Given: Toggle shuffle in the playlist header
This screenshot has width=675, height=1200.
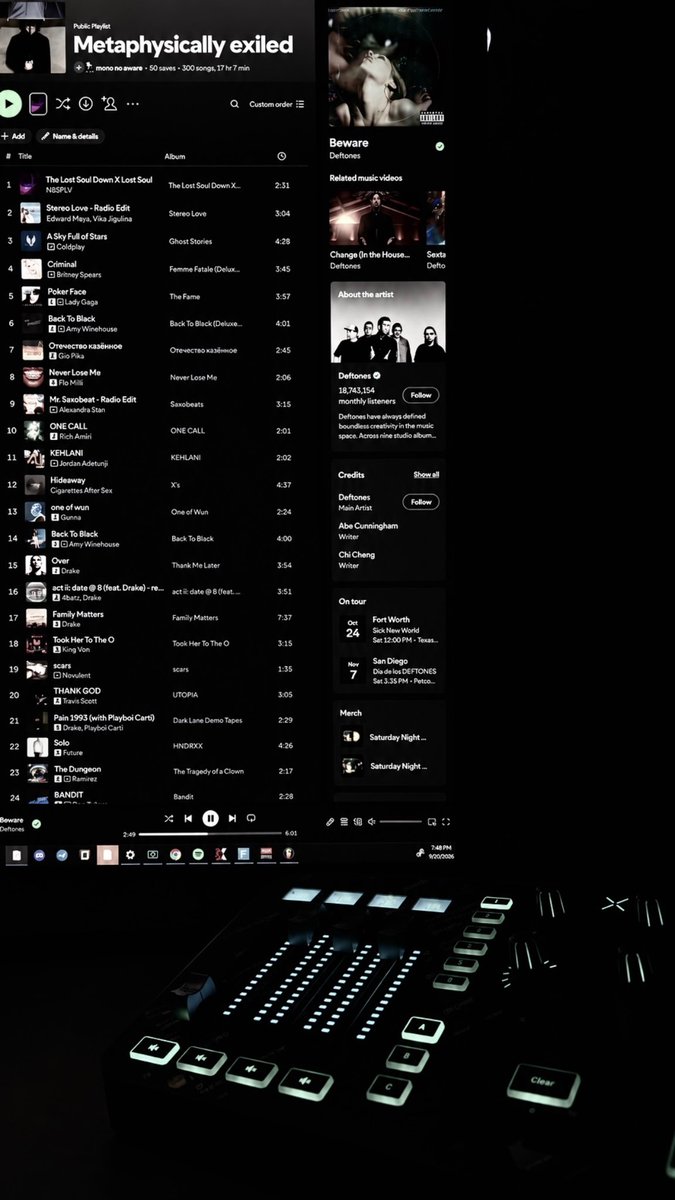Looking at the screenshot, I should click(62, 103).
